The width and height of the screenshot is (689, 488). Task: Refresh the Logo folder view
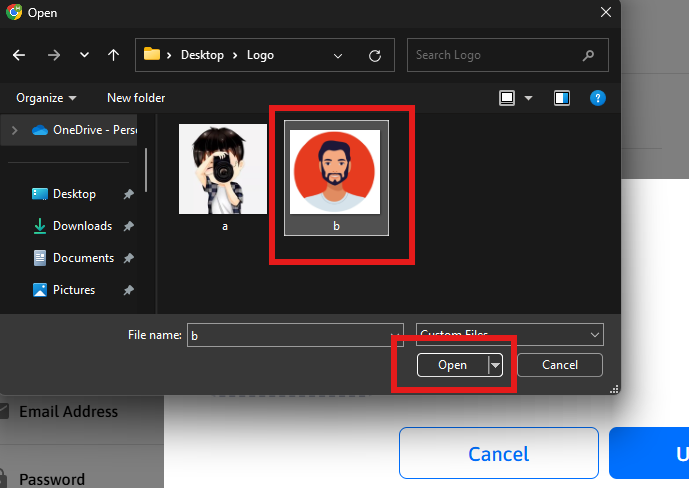click(x=375, y=55)
